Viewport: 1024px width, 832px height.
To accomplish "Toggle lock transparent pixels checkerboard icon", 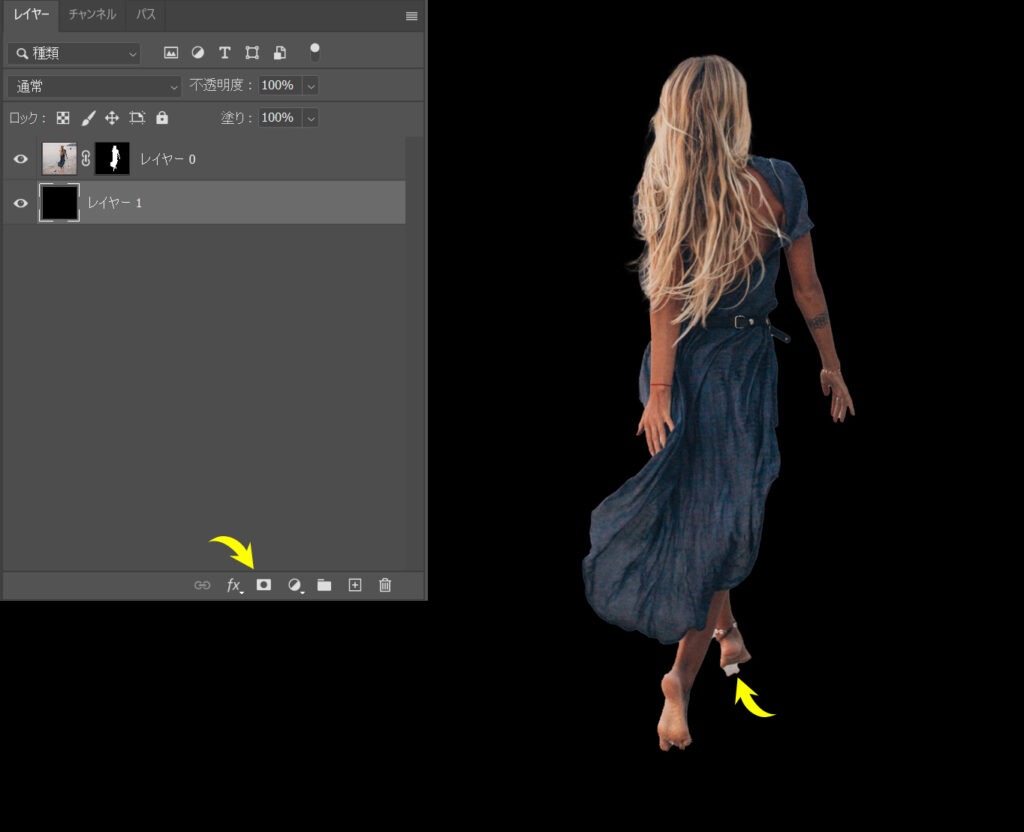I will click(x=63, y=118).
